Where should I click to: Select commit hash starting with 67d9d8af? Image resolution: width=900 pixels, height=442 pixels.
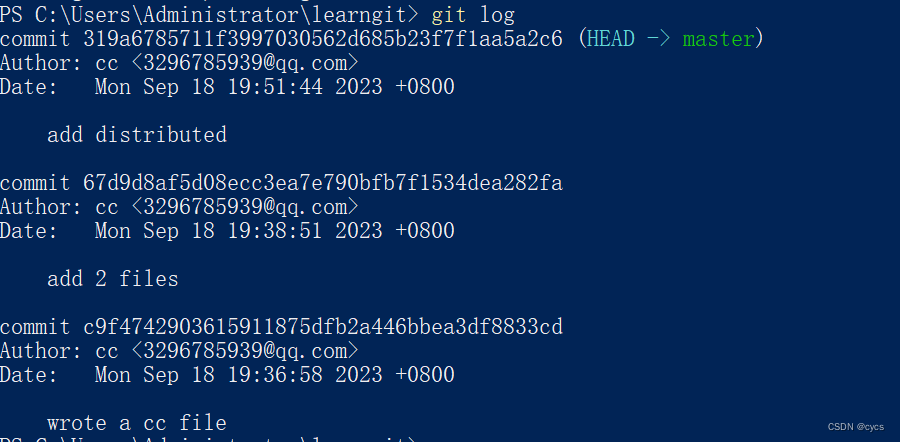[324, 183]
